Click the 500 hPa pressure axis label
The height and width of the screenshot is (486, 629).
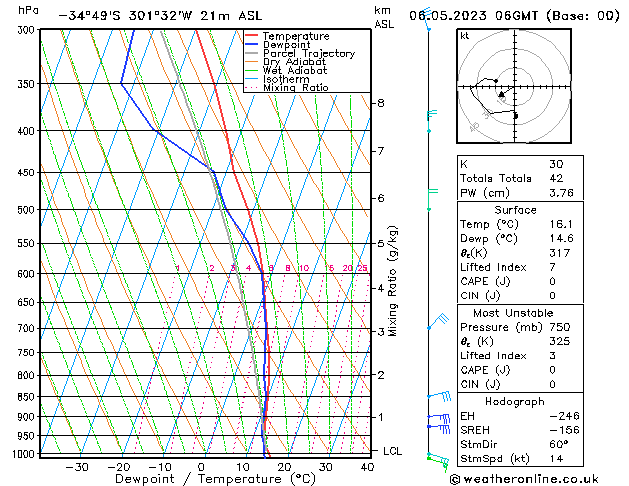click(26, 210)
